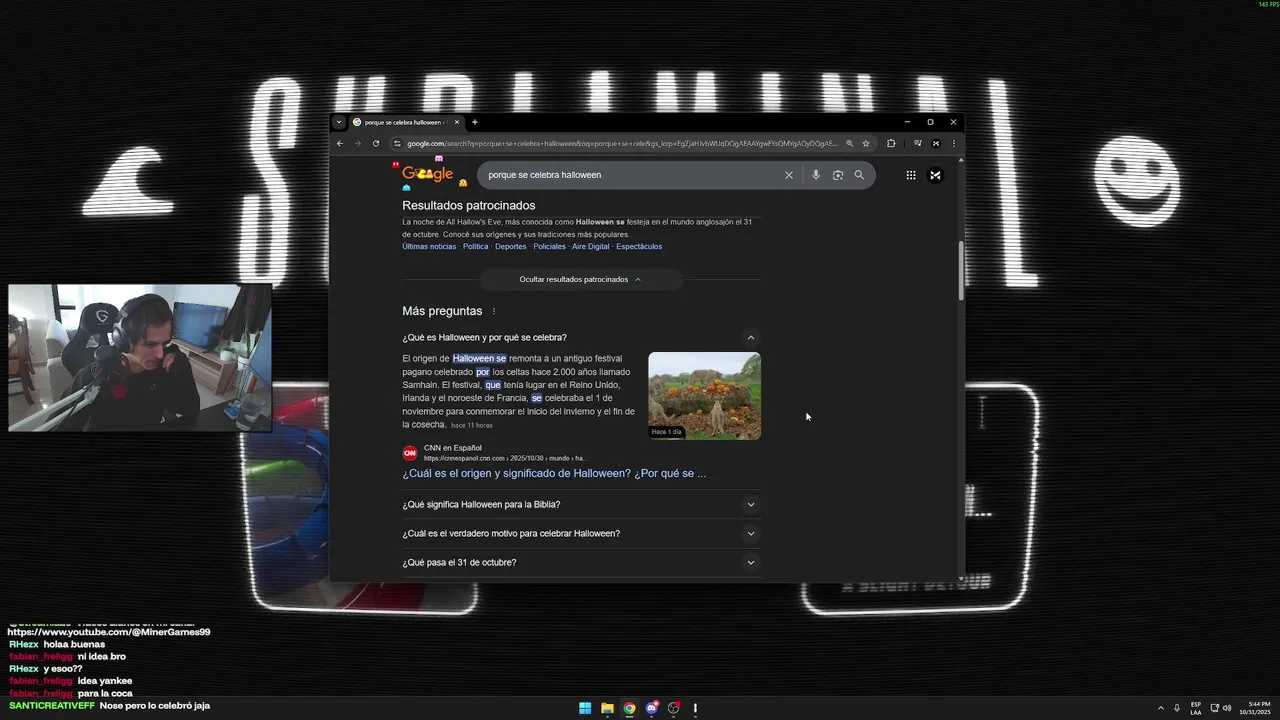The width and height of the screenshot is (1280, 720).
Task: Close the 'porque se celebra halloween' tab
Action: 457,122
